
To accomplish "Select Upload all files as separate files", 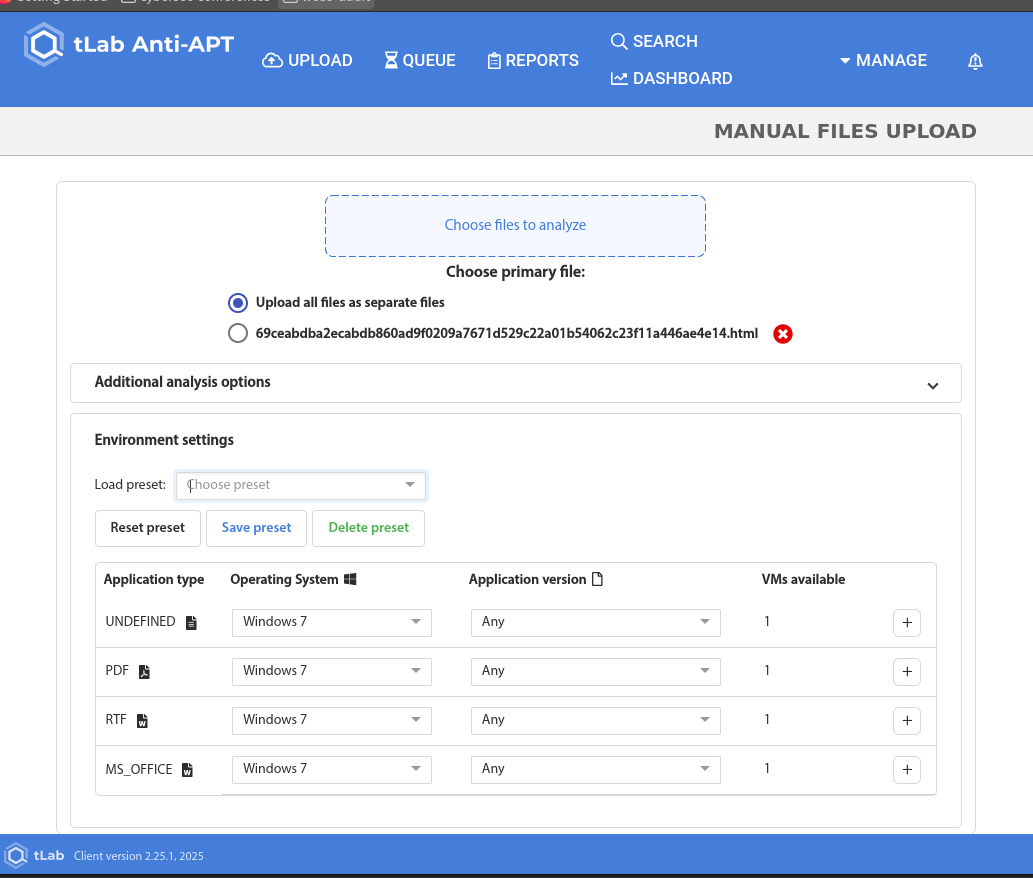I will click(238, 302).
